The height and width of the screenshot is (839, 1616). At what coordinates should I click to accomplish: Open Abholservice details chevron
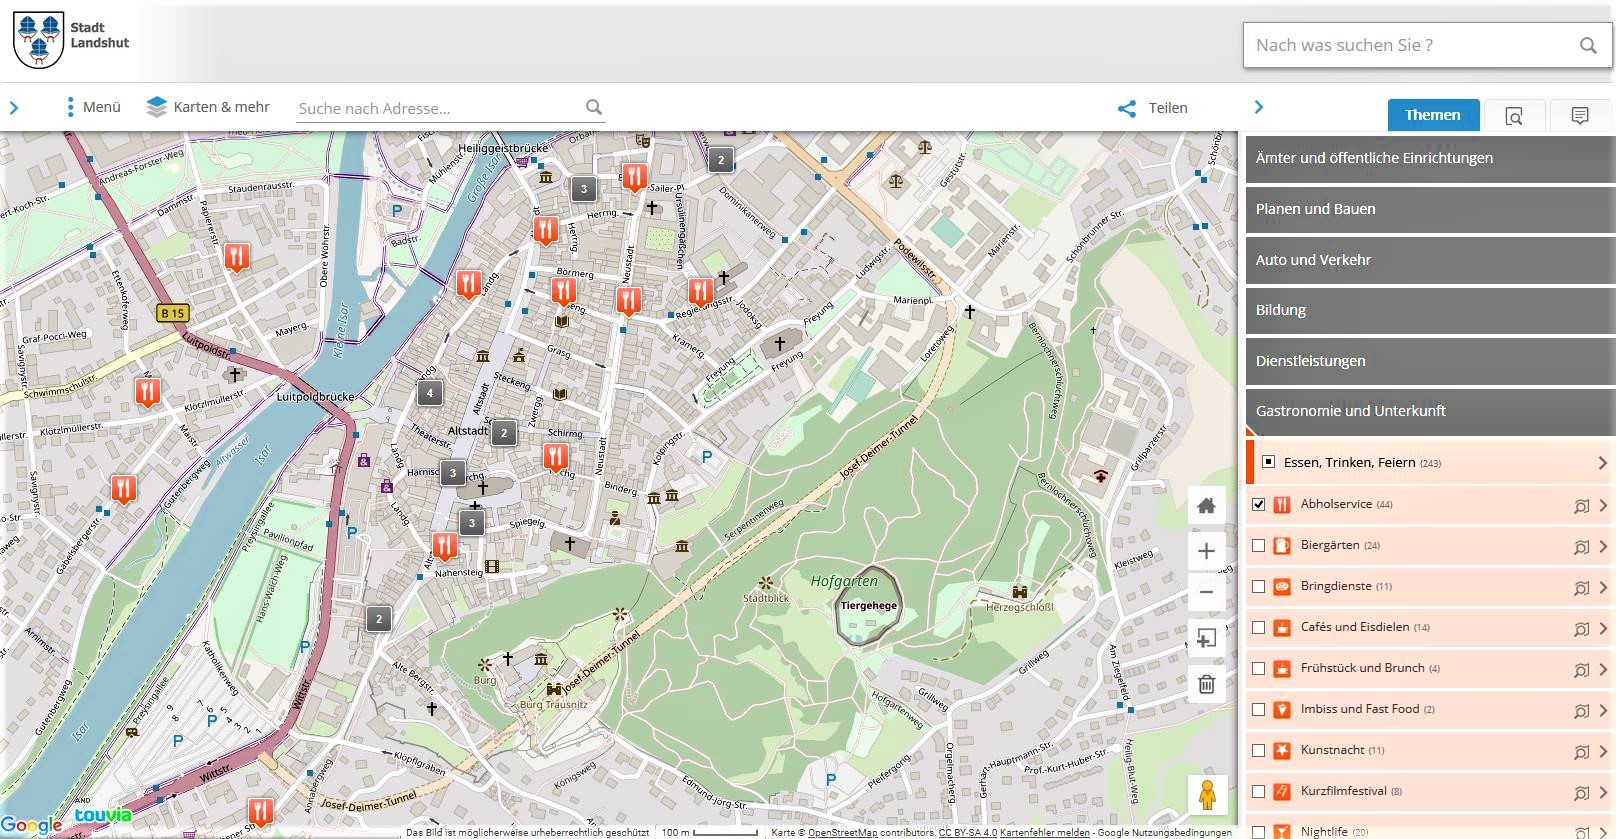[x=1604, y=506]
